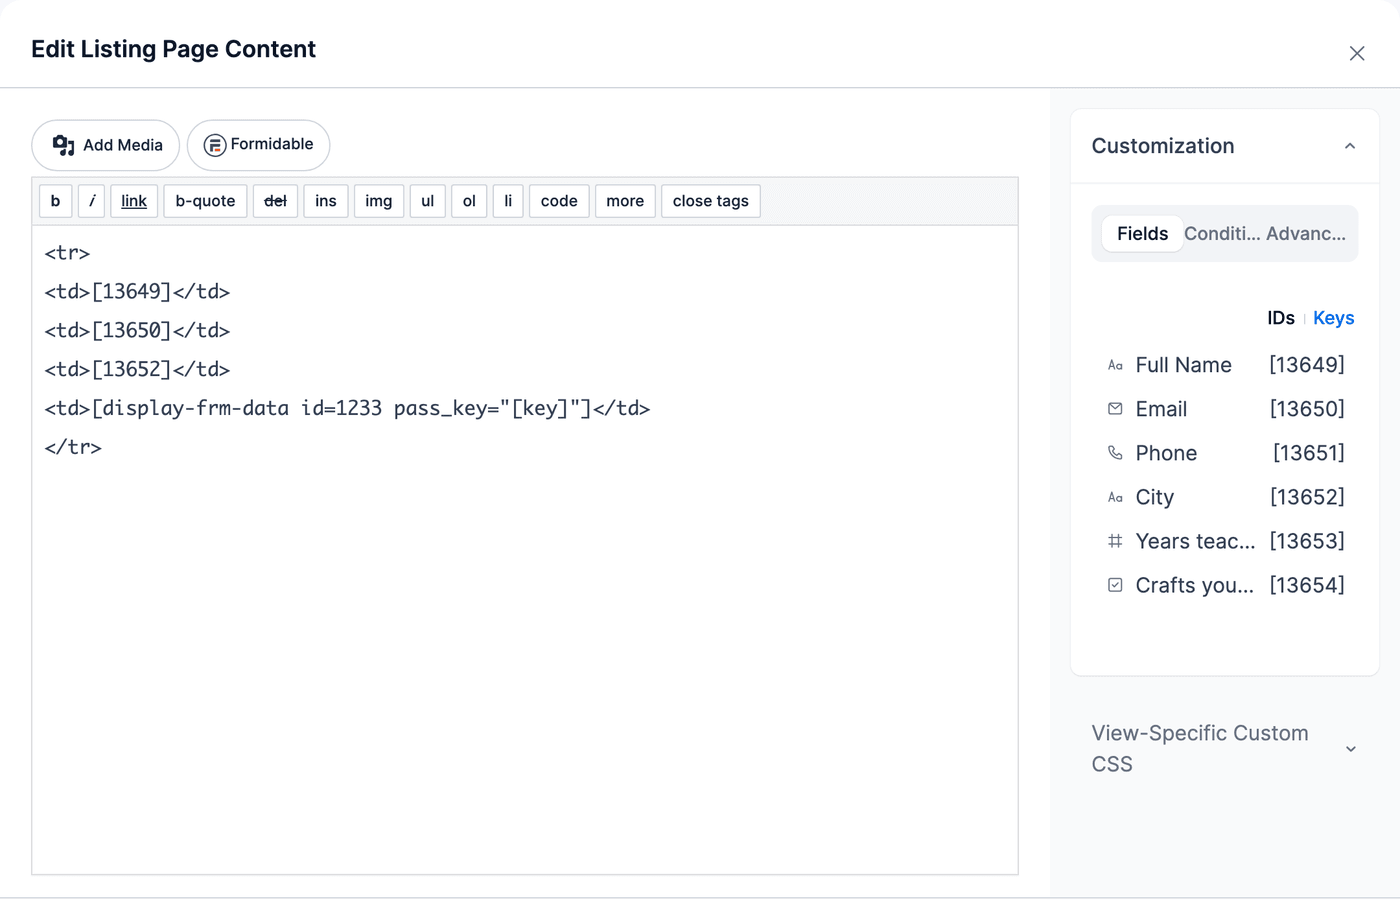This screenshot has height=900, width=1400.
Task: Close the Edit Listing Page Content dialog
Action: point(1357,53)
